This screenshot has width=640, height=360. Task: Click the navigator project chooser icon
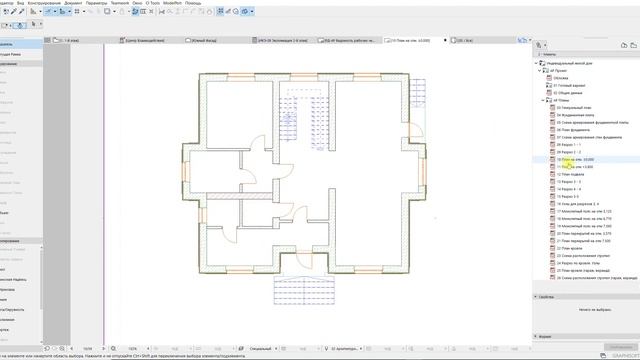click(x=539, y=45)
